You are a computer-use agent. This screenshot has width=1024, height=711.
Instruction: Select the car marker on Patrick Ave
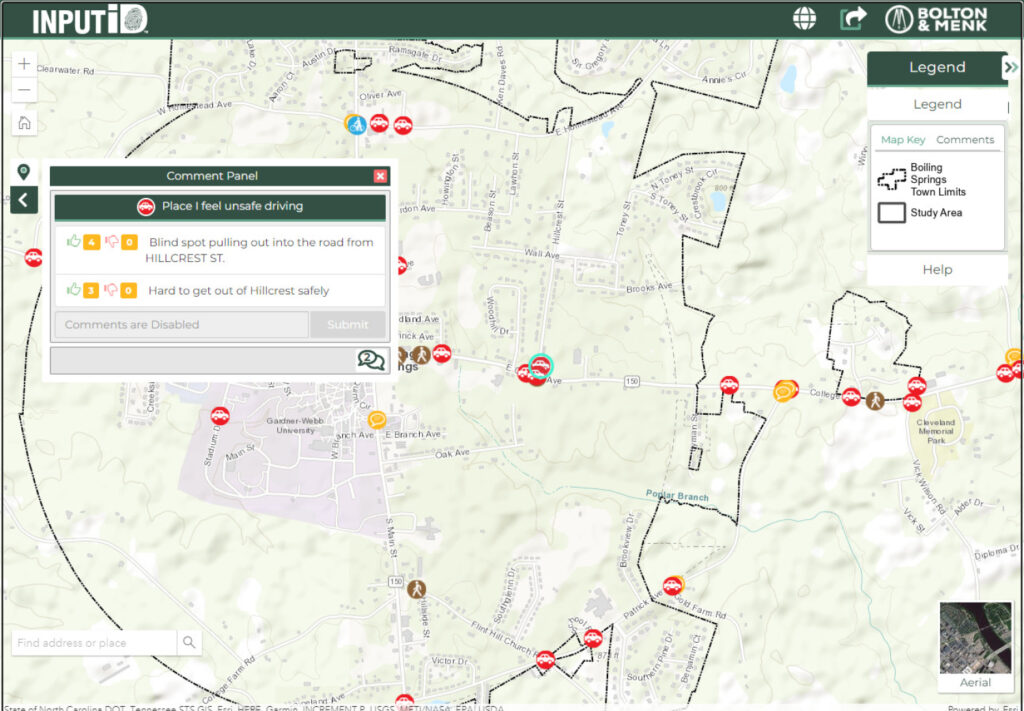coord(671,586)
